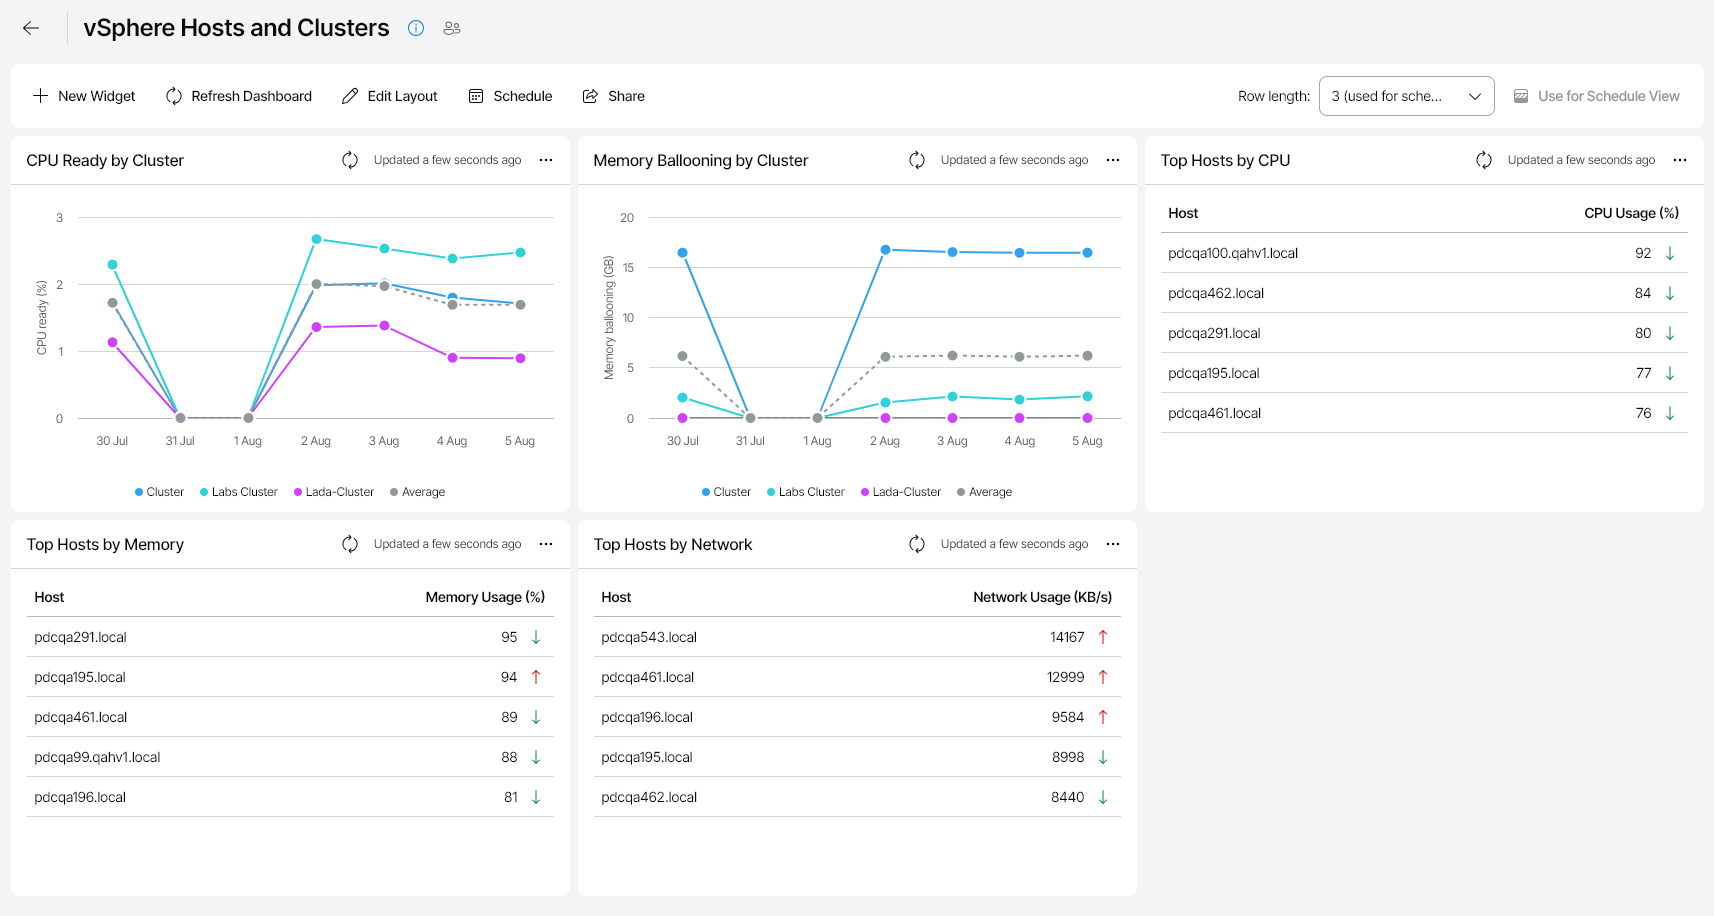Open dashboard info icon beside title
This screenshot has width=1714, height=916.
416,28
